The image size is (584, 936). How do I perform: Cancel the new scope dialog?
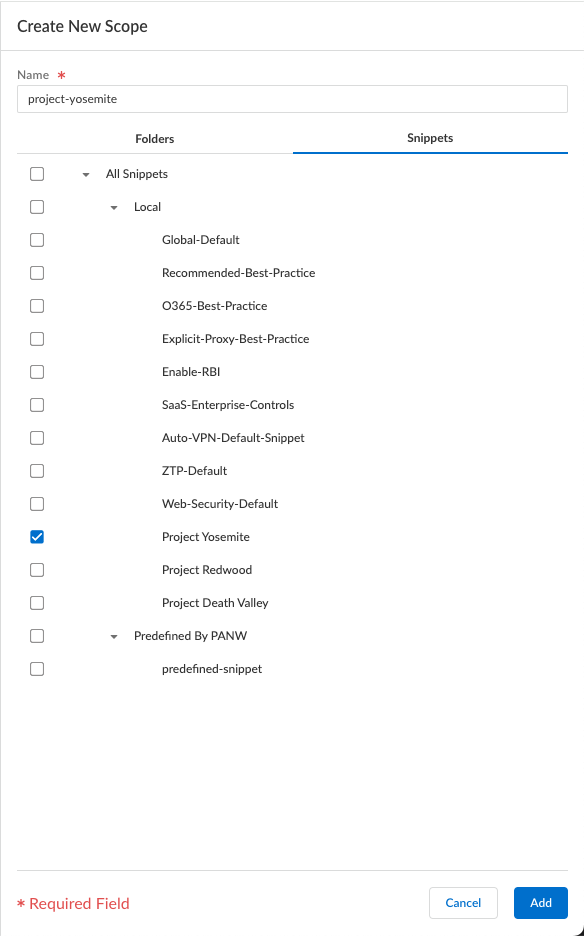coord(463,903)
